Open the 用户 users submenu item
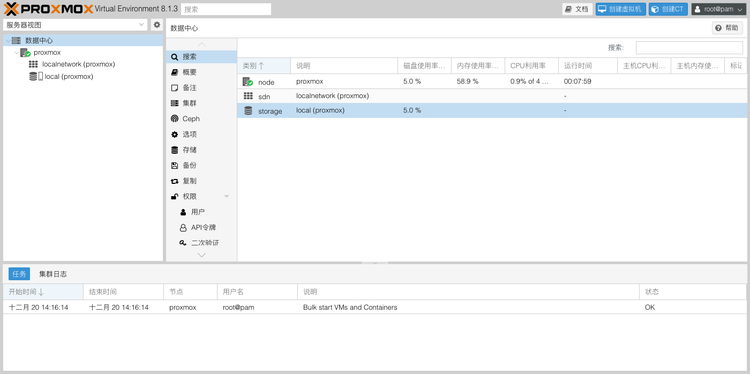This screenshot has width=750, height=374. click(201, 212)
